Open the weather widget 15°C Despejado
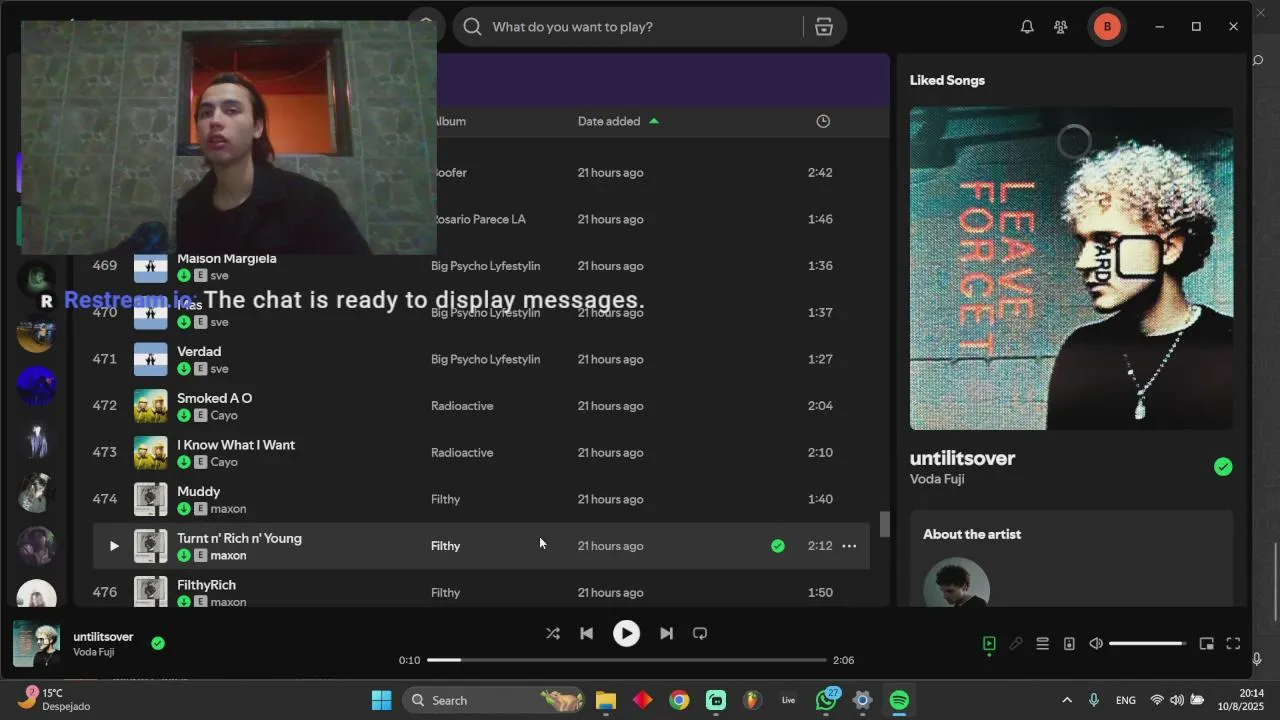 coord(56,699)
